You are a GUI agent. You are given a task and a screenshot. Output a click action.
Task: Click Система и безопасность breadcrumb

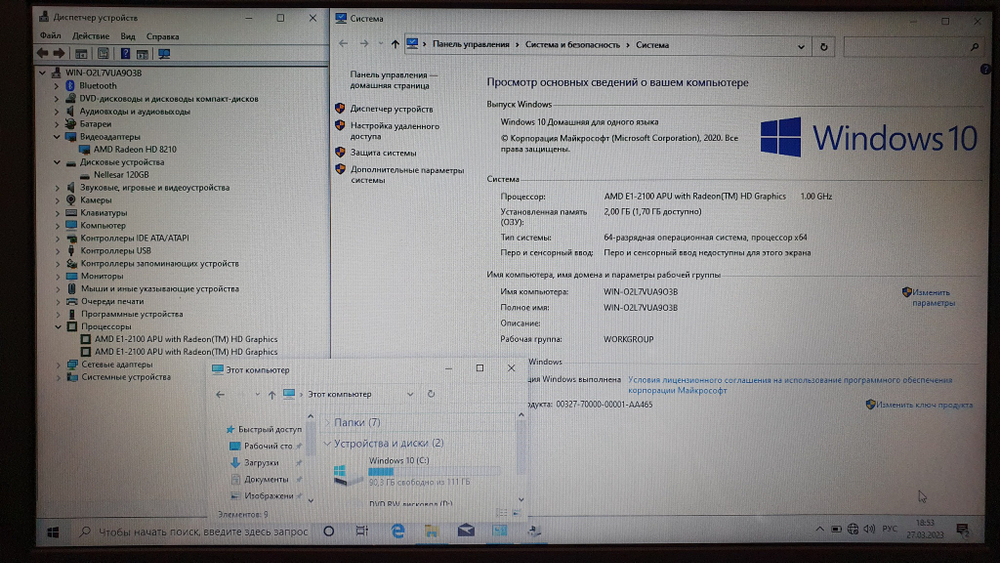572,45
